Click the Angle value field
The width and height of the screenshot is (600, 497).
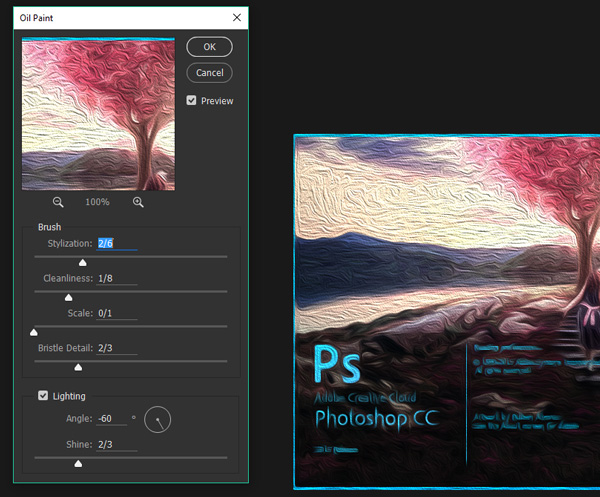[x=111, y=419]
